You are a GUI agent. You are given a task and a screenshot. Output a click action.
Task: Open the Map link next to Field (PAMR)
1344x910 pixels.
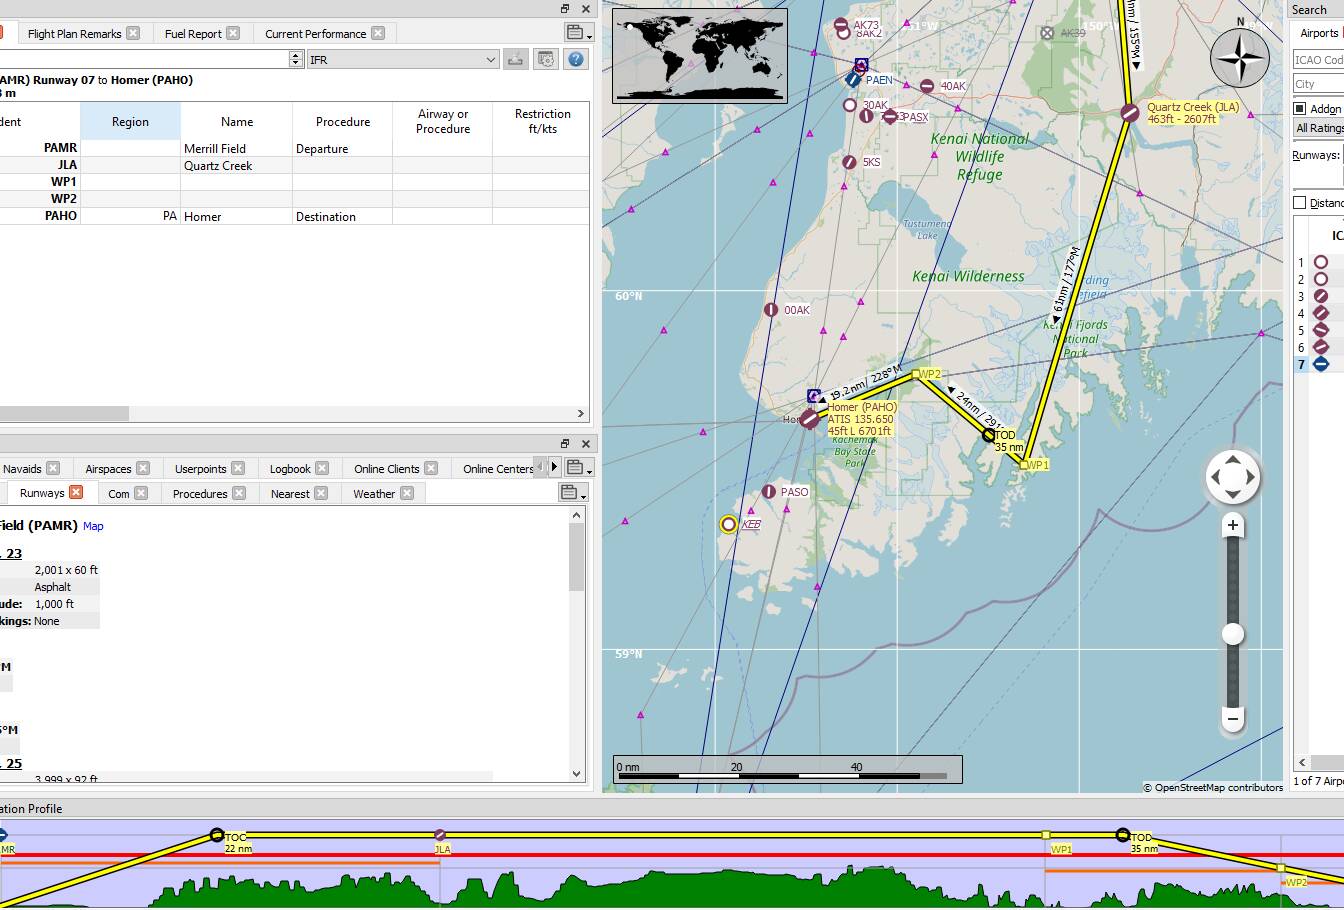[93, 525]
